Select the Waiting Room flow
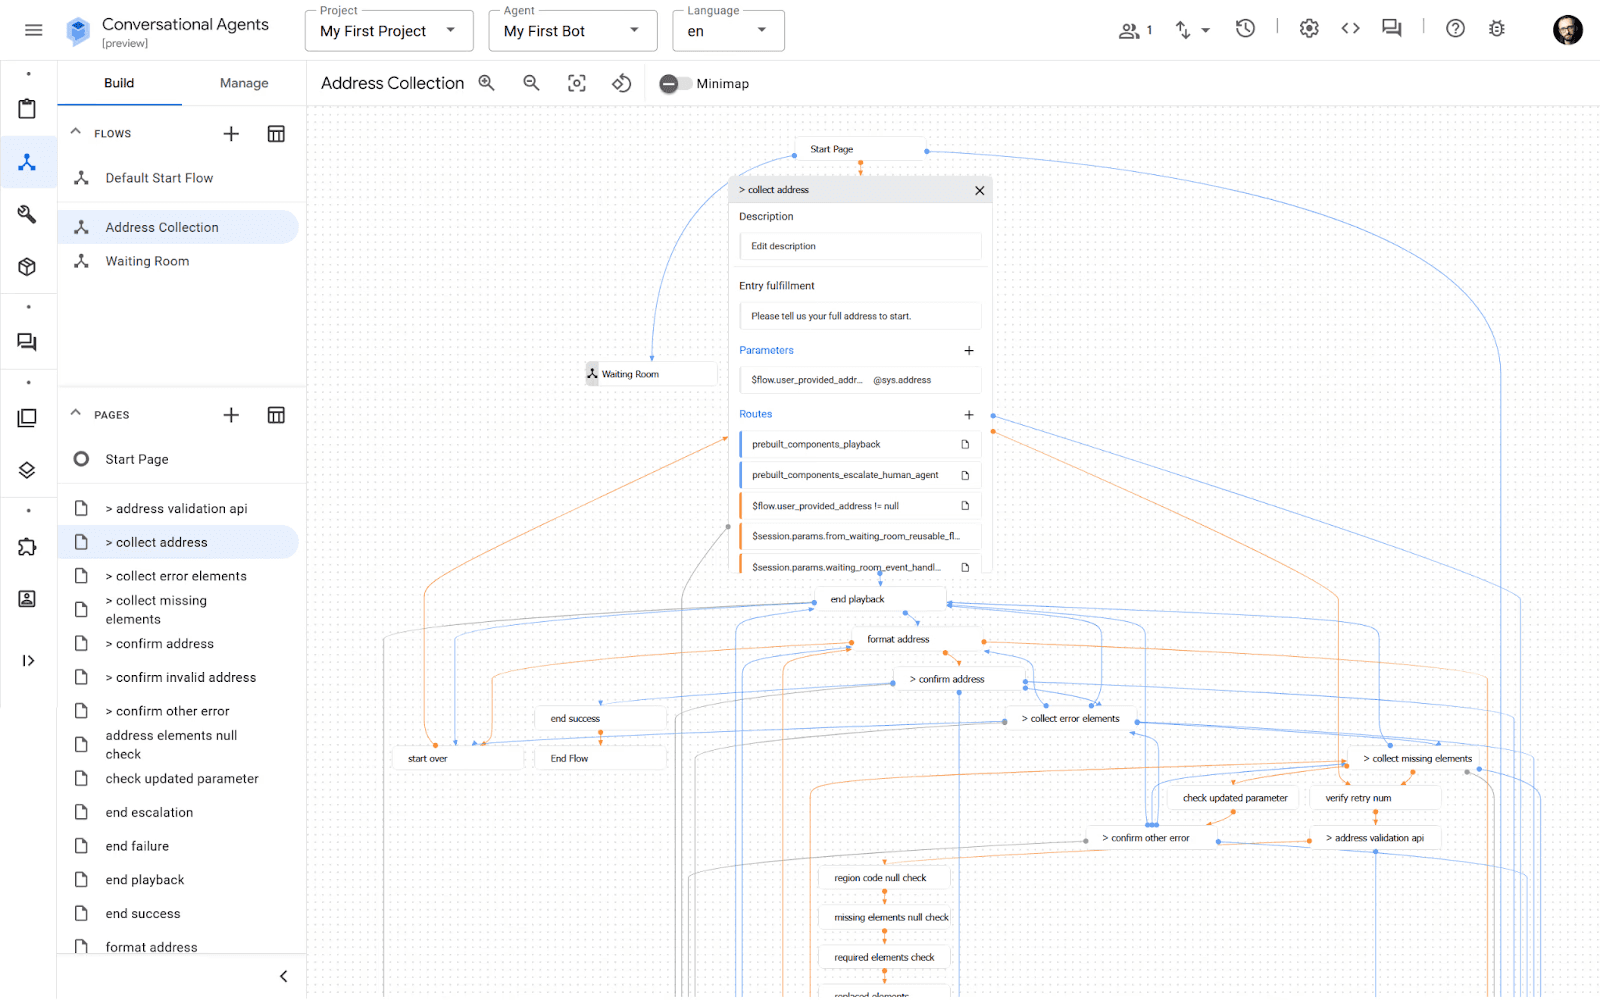 pos(147,261)
